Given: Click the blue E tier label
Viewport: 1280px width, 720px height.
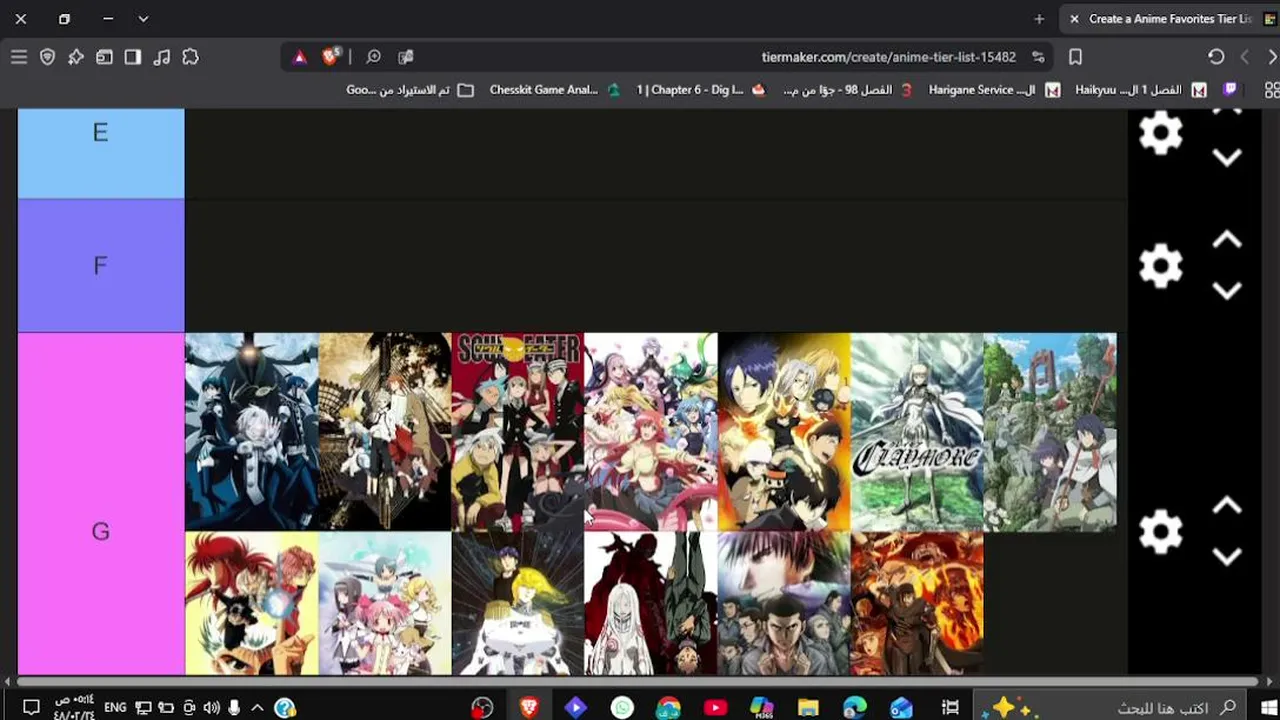Looking at the screenshot, I should 101,153.
